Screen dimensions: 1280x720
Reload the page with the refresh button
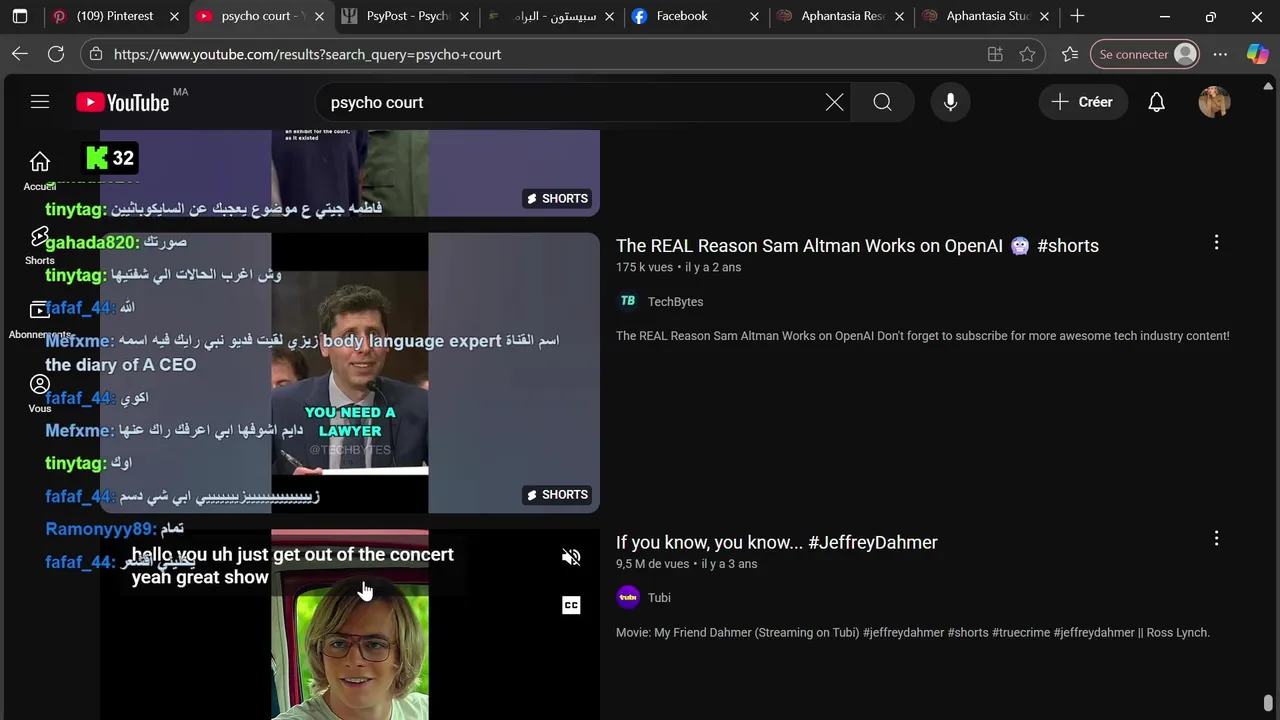coord(56,54)
